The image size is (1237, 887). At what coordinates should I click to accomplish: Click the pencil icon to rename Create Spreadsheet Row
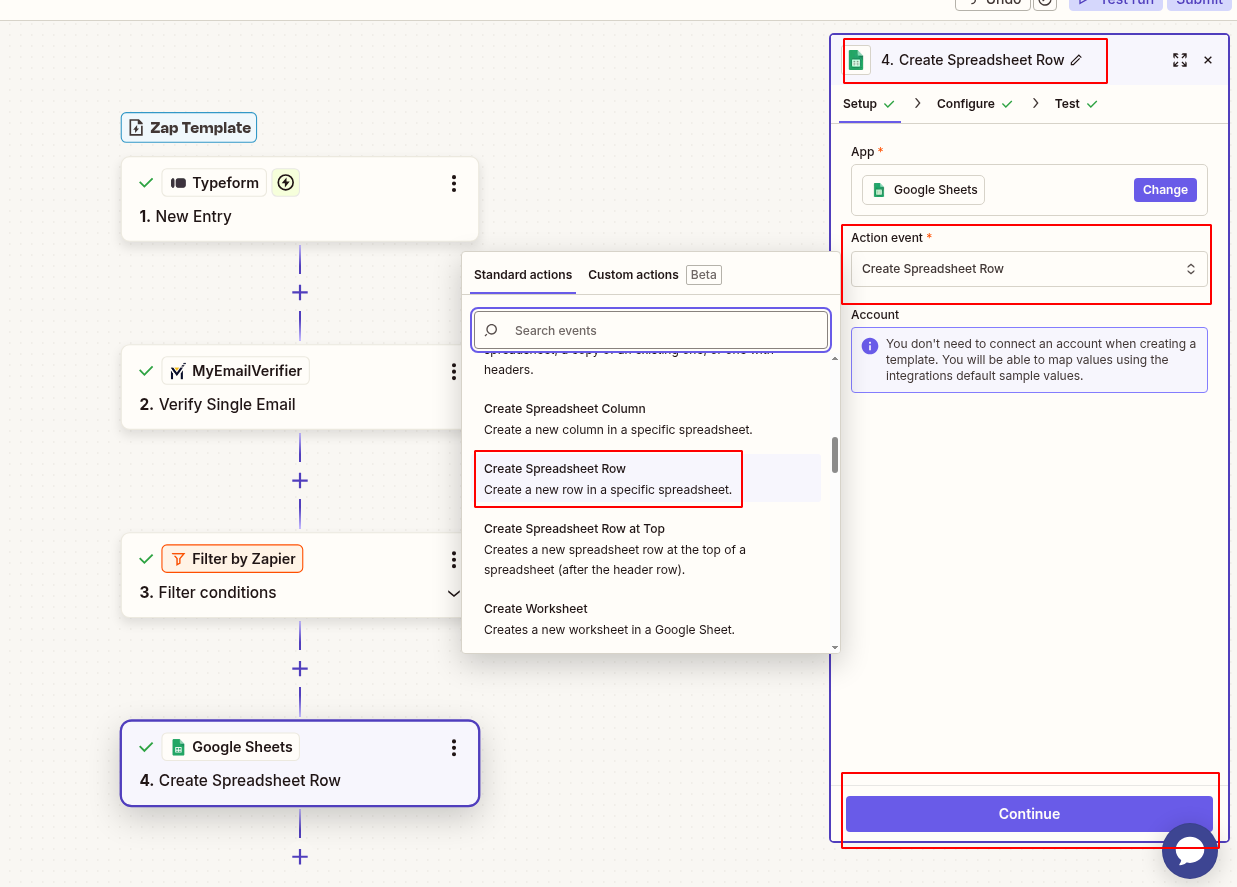(1076, 60)
